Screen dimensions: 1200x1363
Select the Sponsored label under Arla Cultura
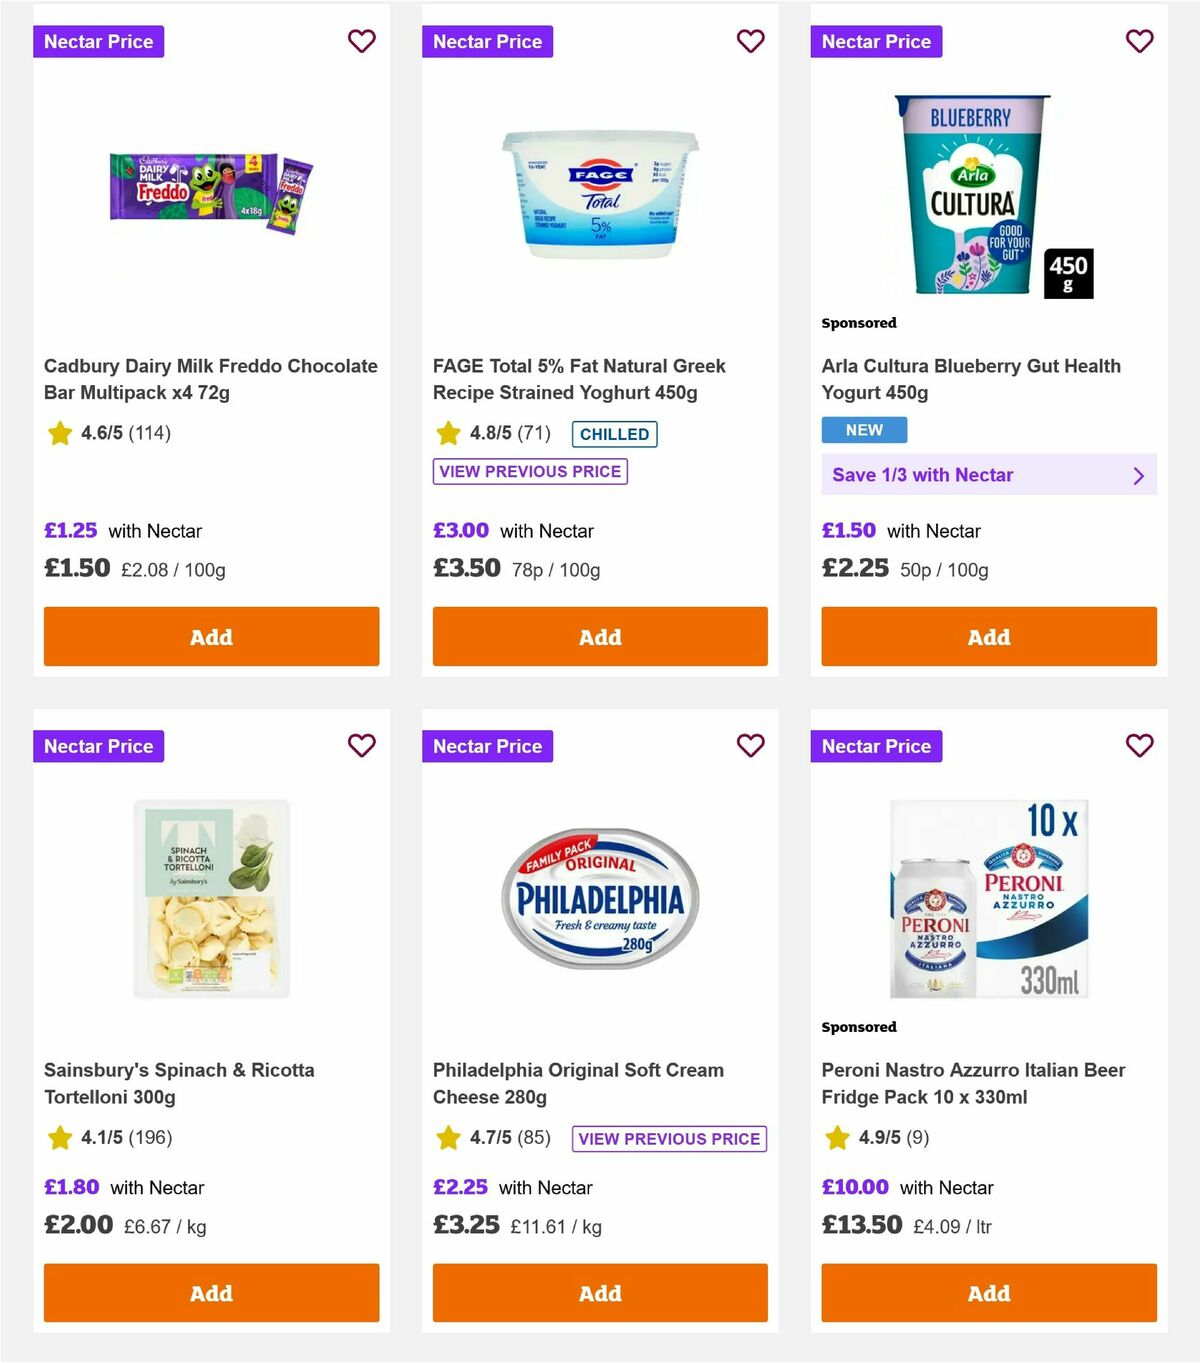point(858,323)
